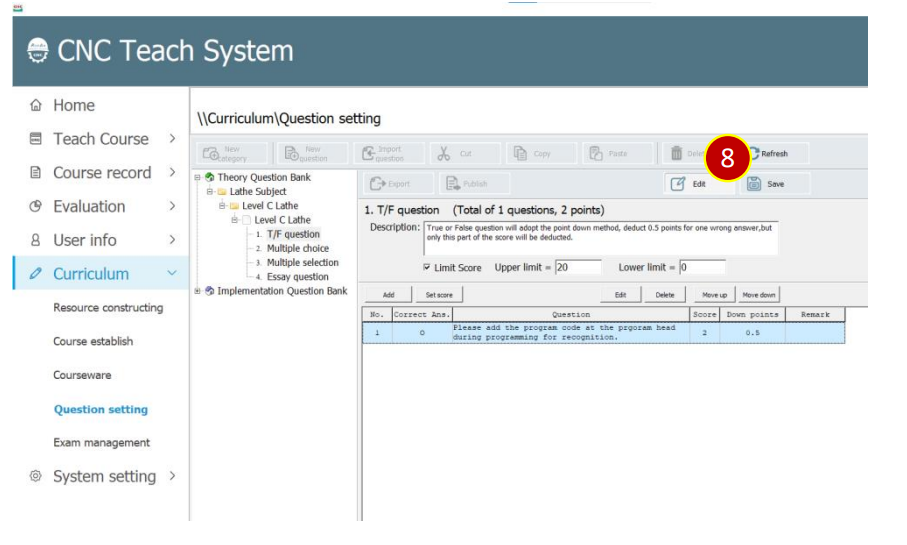The image size is (907, 545).
Task: Click the Edit button above question table
Action: click(x=620, y=294)
